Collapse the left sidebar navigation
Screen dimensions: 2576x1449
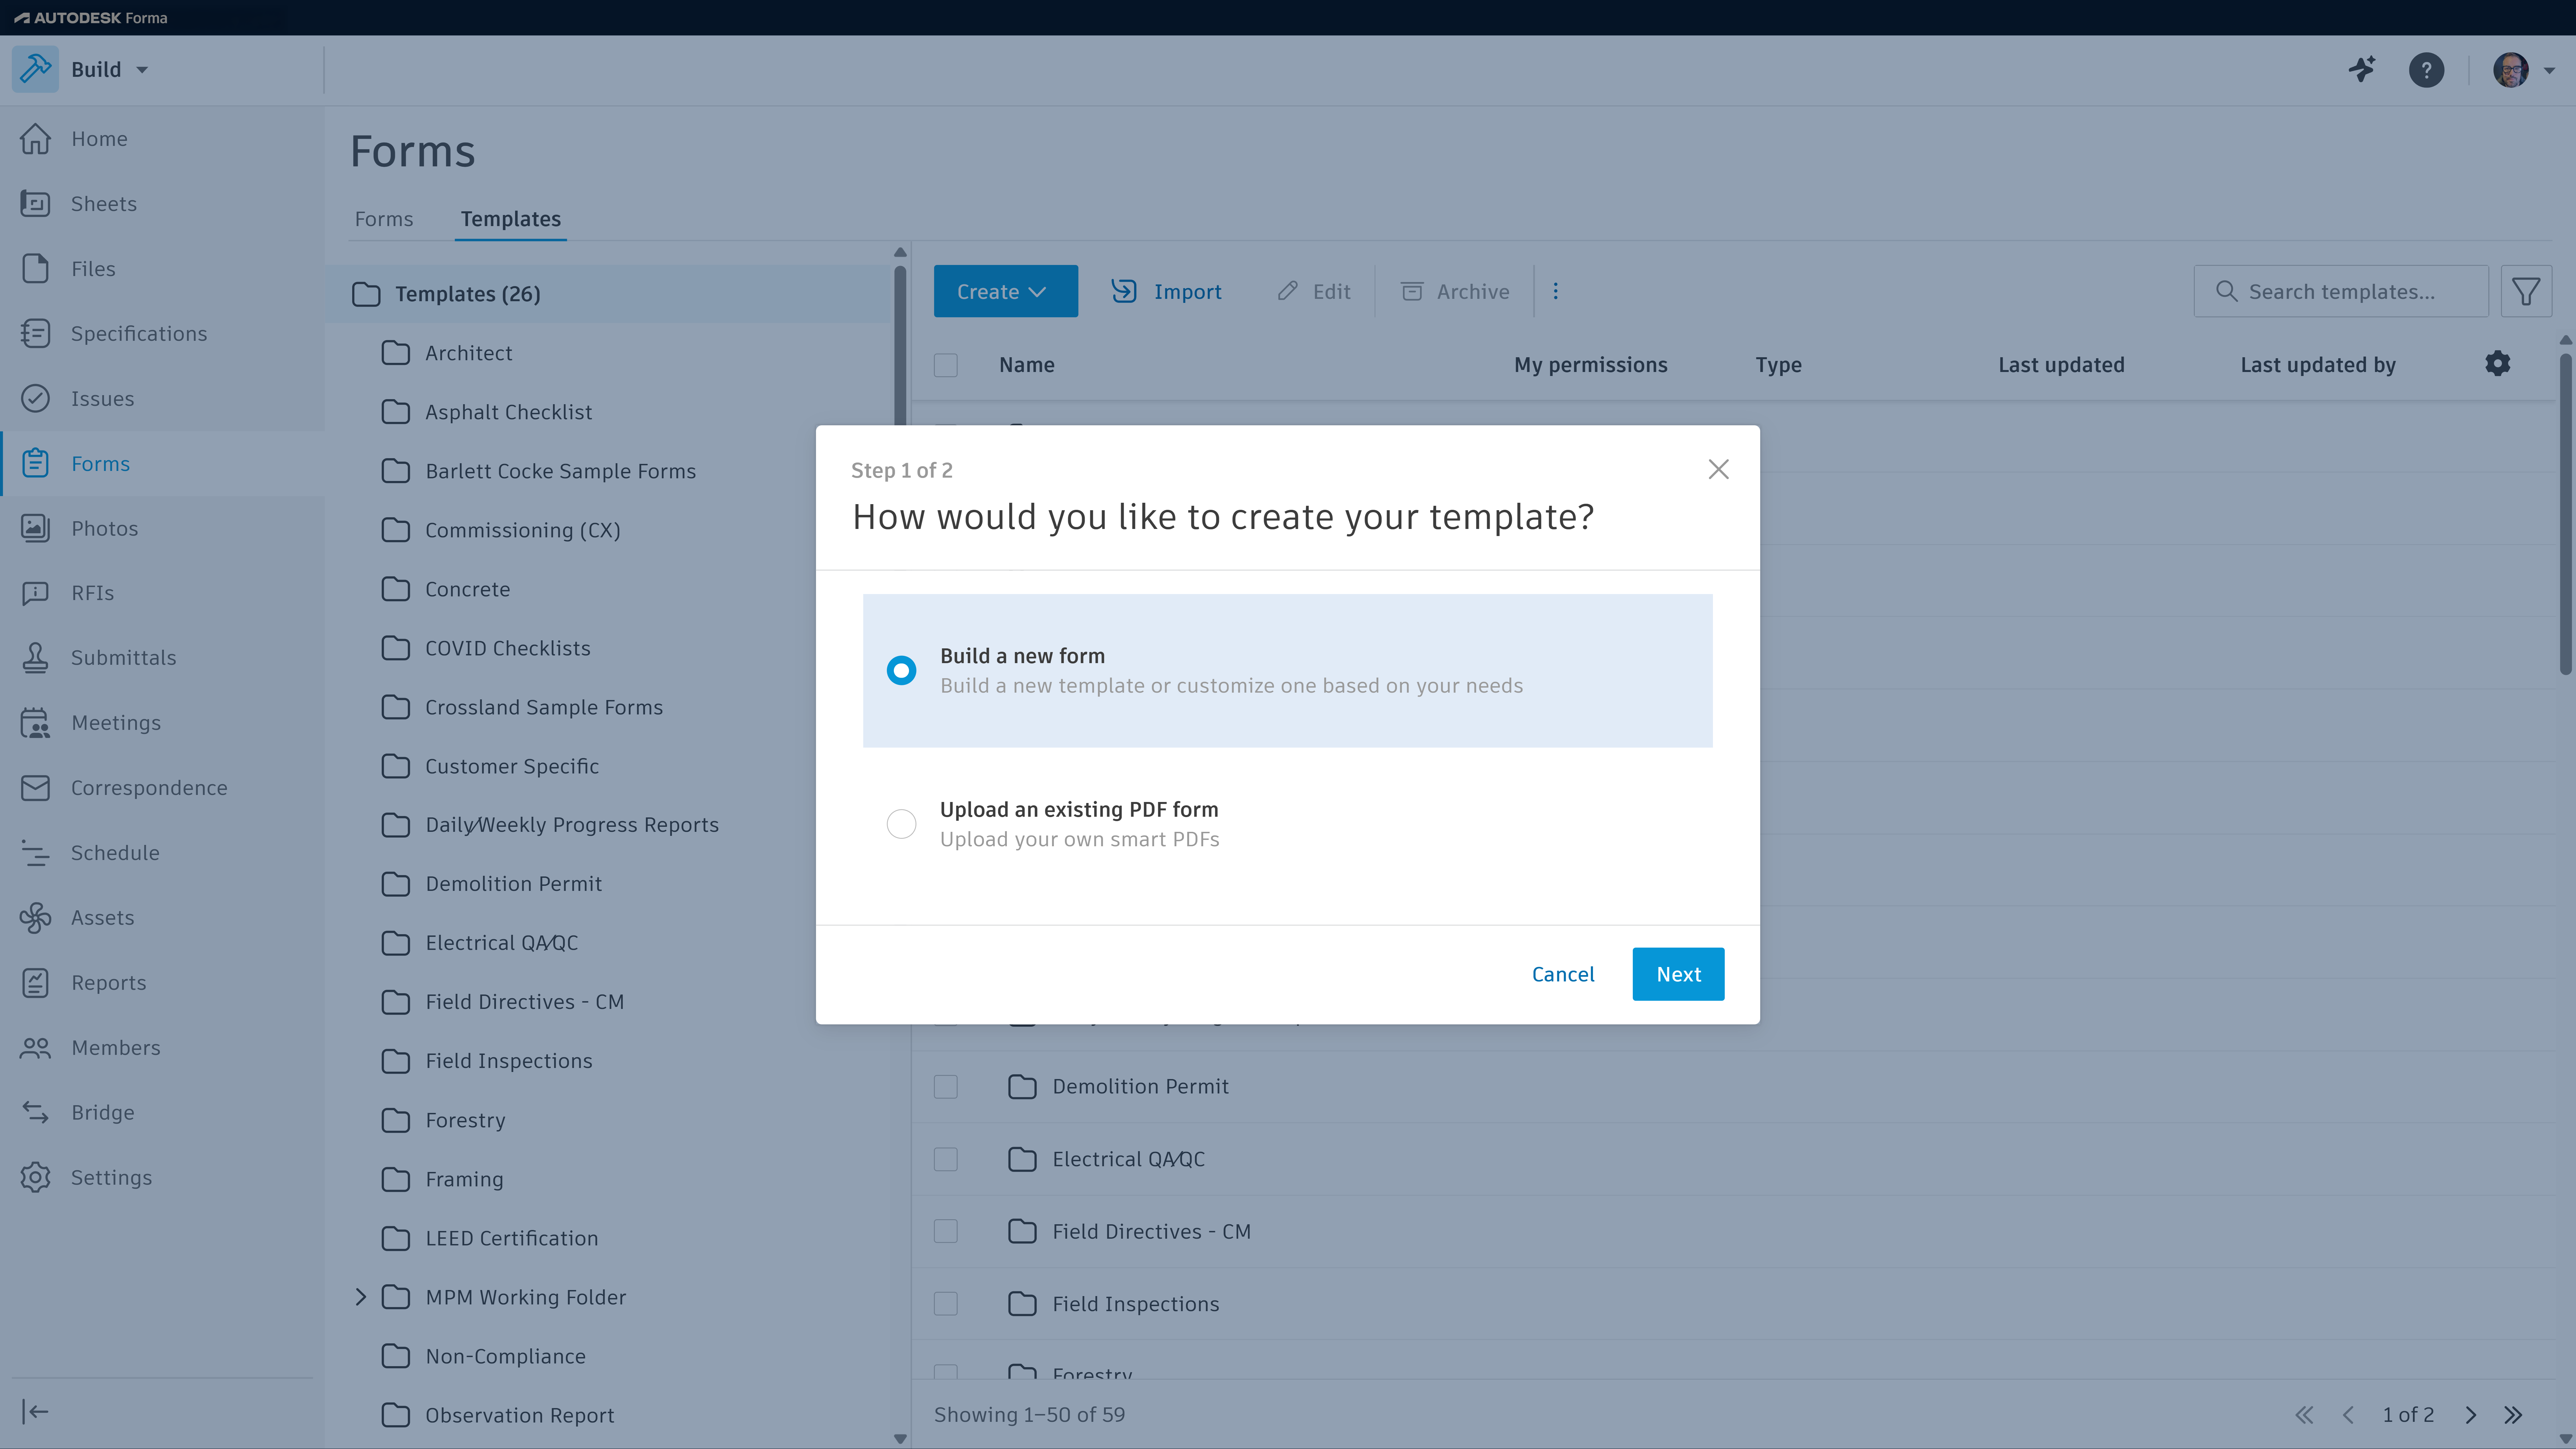coord(35,1411)
